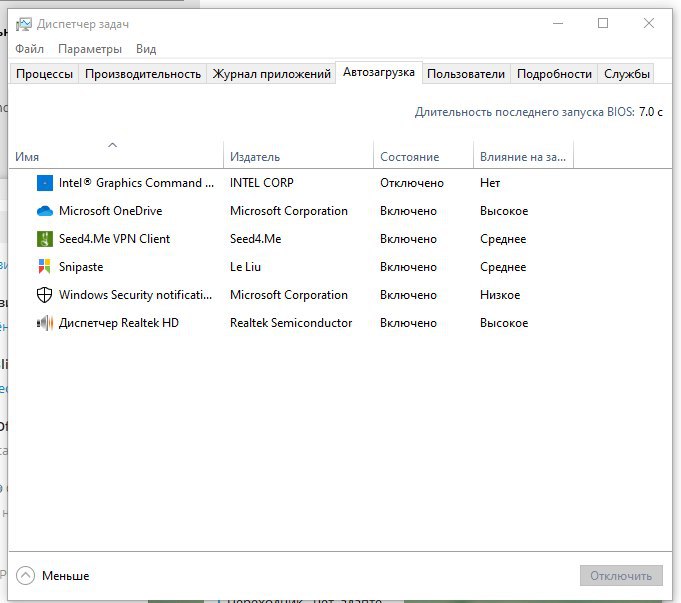Viewport: 681px width, 603px height.
Task: Click the Windows Security shield icon
Action: 44,295
